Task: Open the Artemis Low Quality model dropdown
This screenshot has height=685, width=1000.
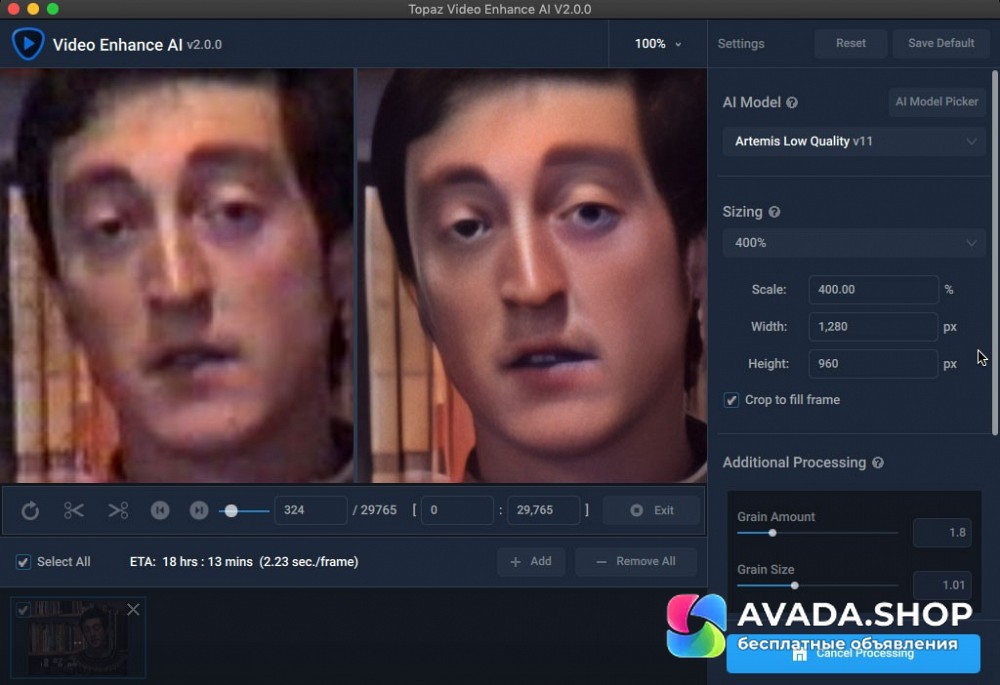Action: click(854, 142)
